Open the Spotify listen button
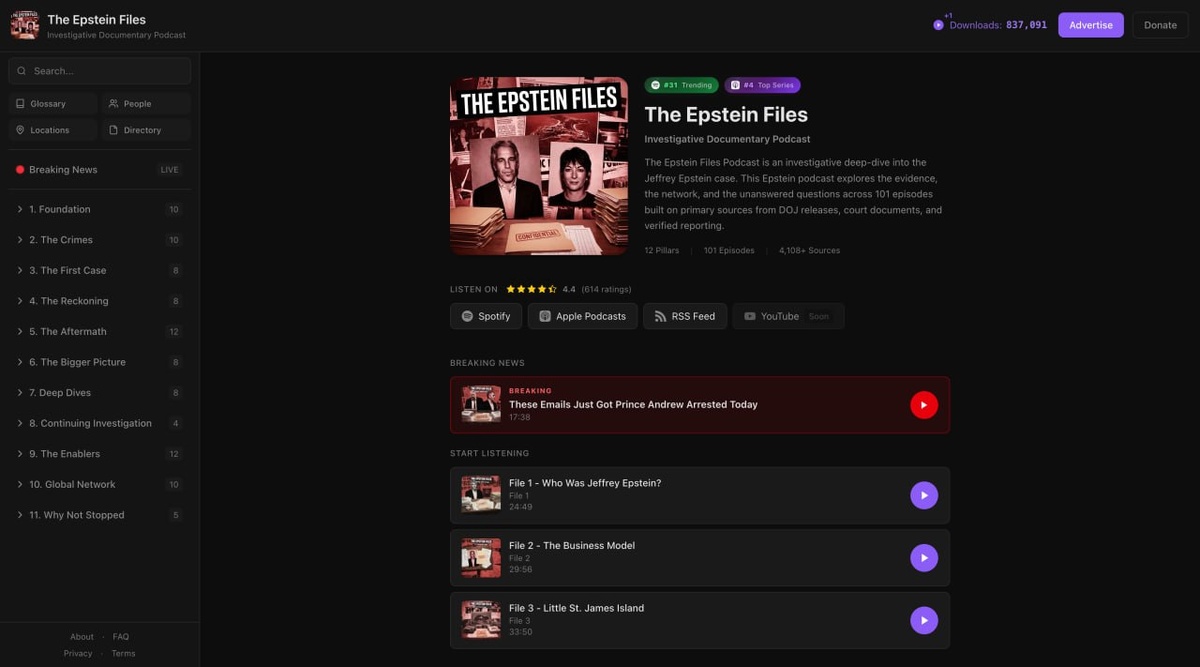 click(x=486, y=316)
